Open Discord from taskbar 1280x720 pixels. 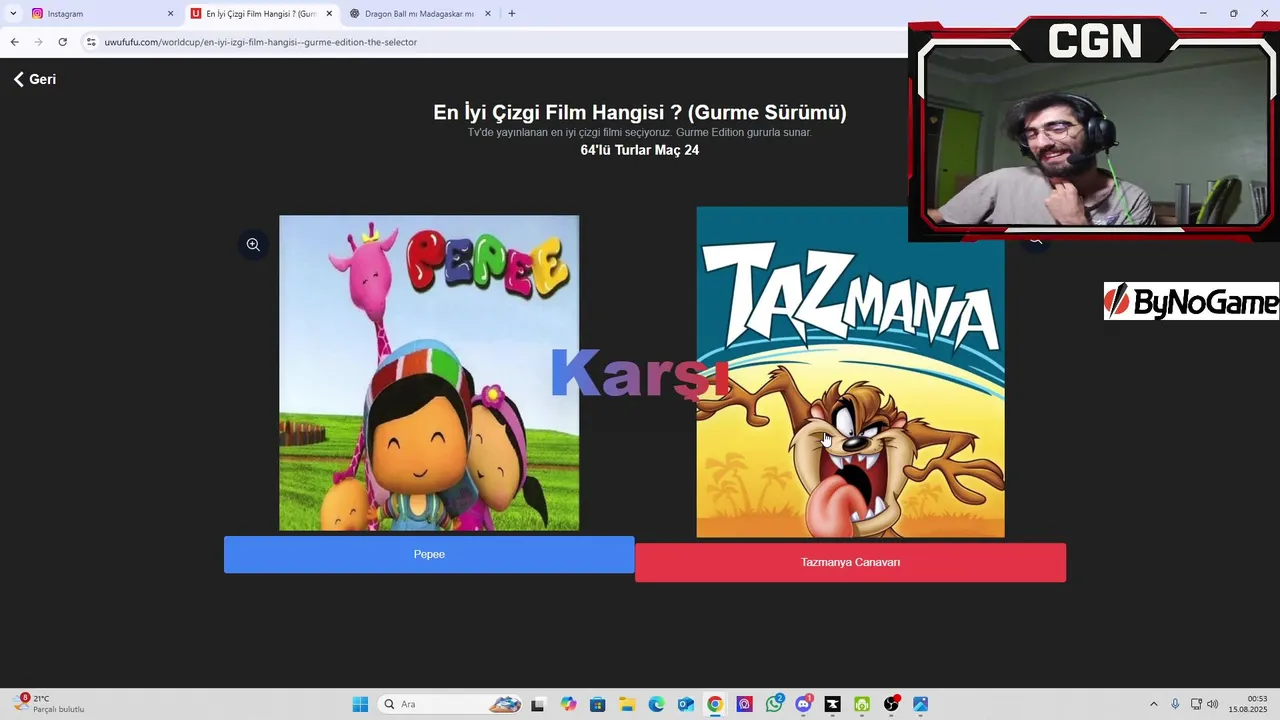803,704
